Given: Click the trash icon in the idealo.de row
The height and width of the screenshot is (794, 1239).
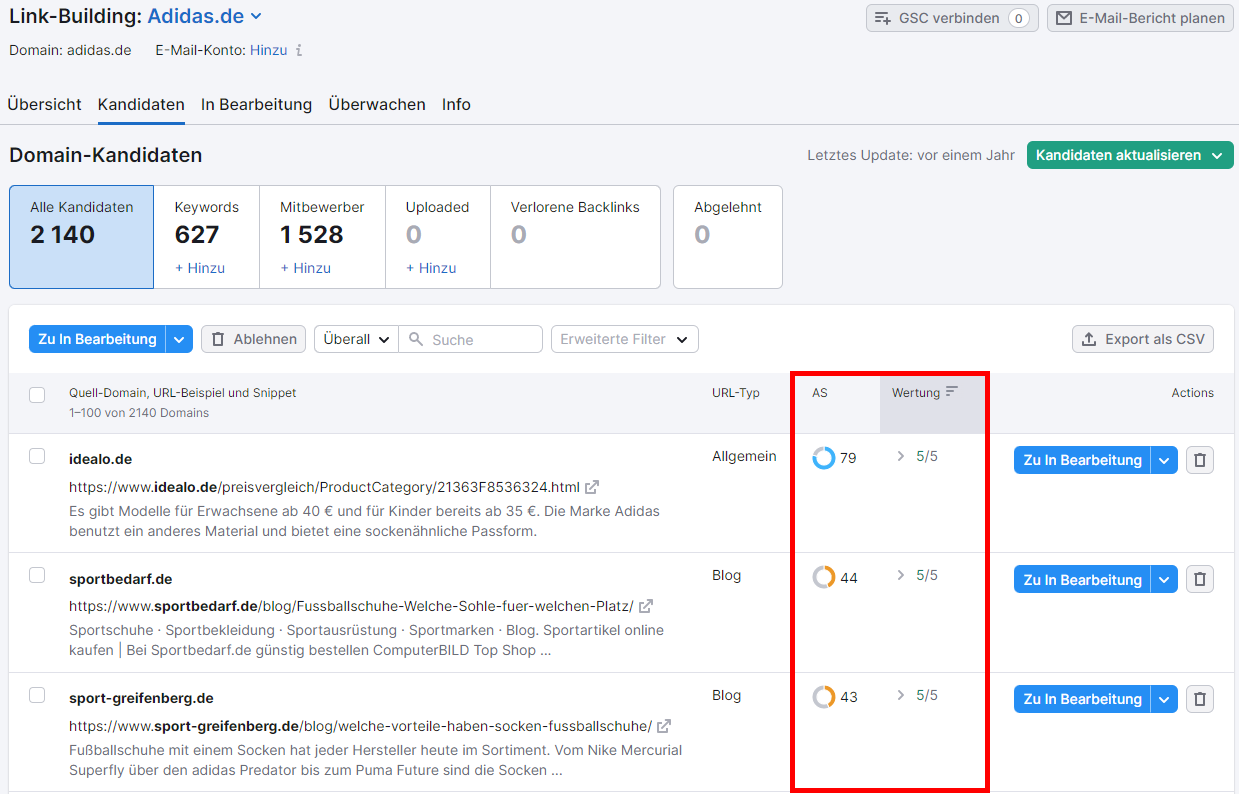Looking at the screenshot, I should pos(1200,459).
